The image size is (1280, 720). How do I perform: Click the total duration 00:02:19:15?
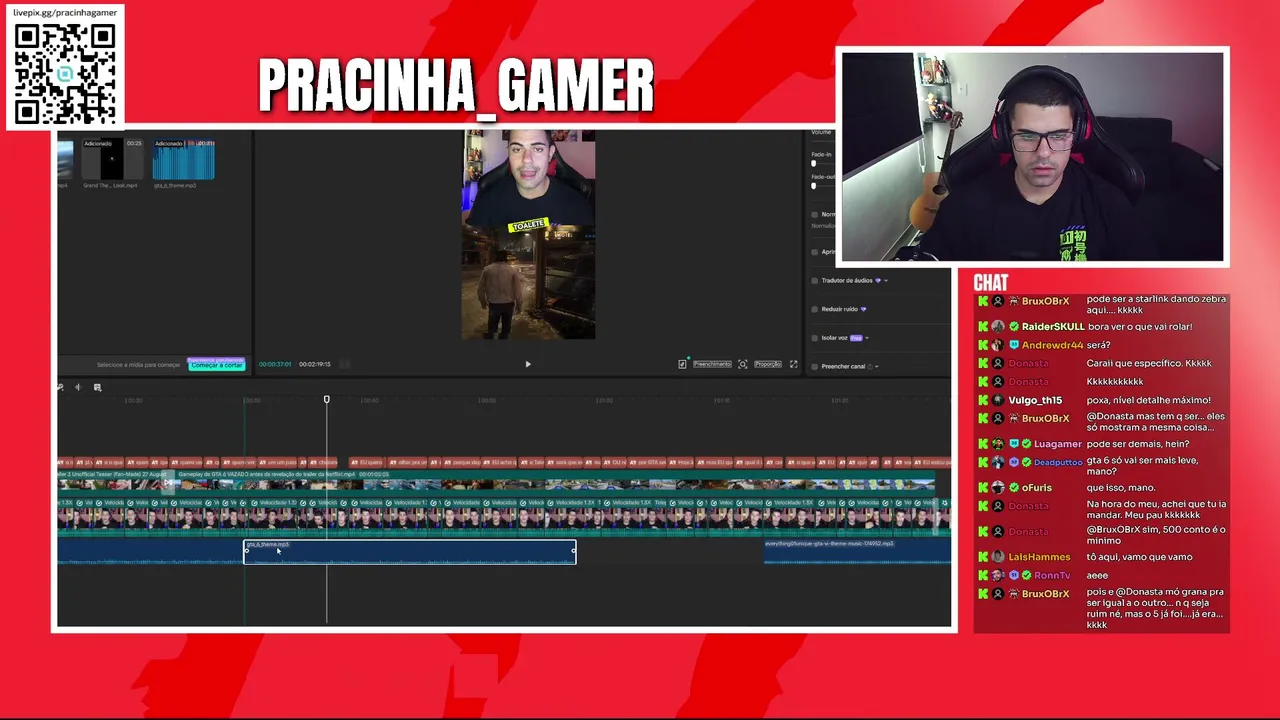click(314, 364)
